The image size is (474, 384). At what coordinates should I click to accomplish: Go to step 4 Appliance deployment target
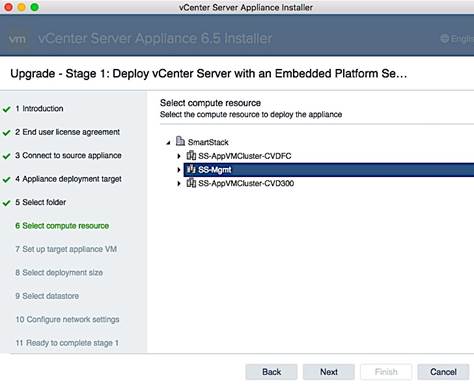(68, 179)
